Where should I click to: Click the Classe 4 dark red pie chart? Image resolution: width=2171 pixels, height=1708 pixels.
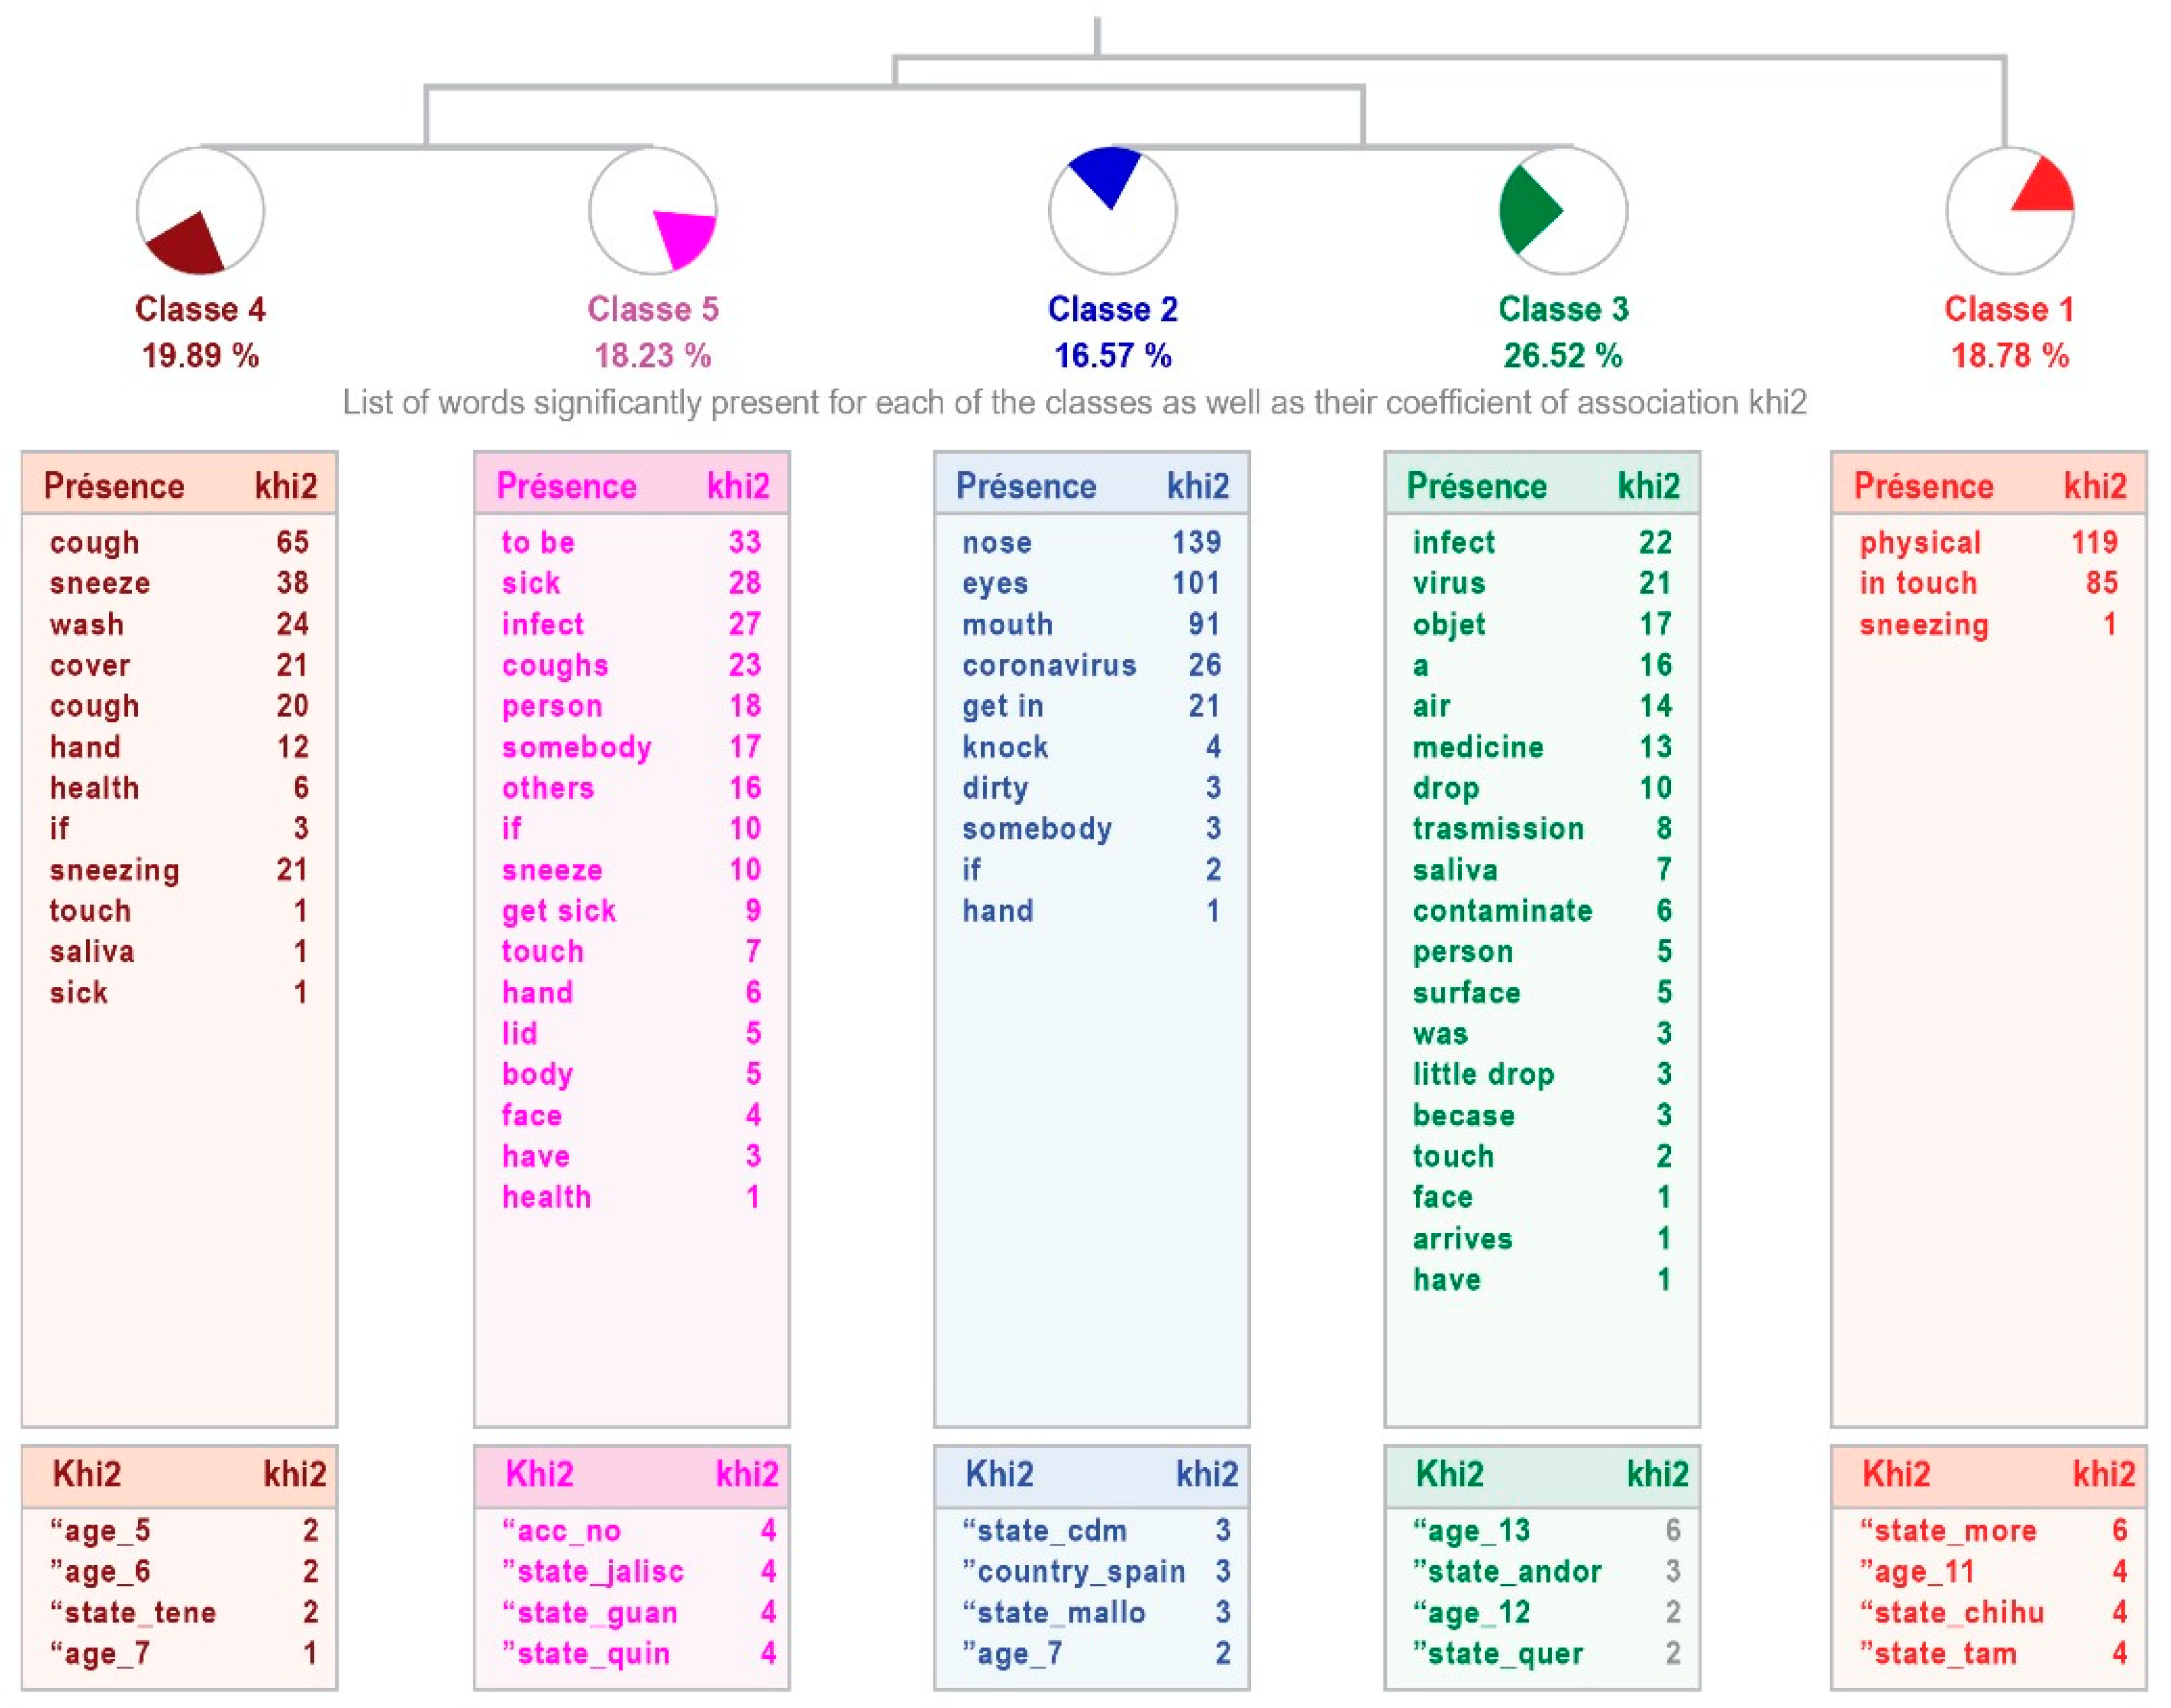coord(200,211)
